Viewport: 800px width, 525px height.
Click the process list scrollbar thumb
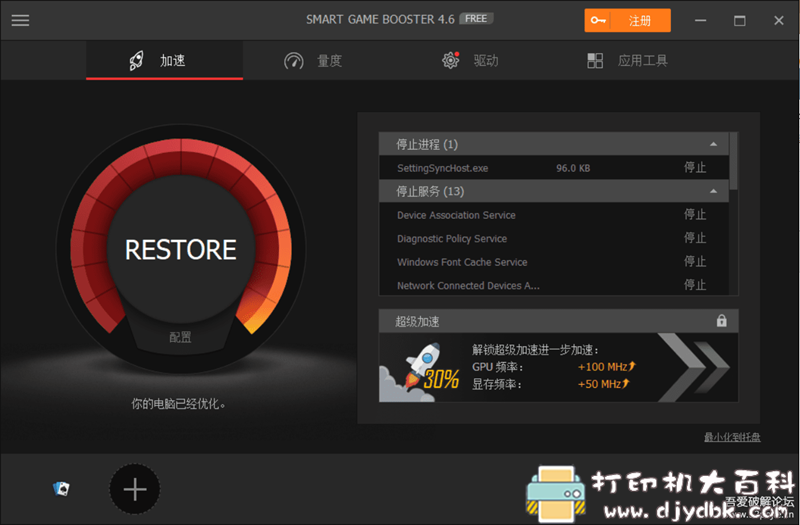734,161
